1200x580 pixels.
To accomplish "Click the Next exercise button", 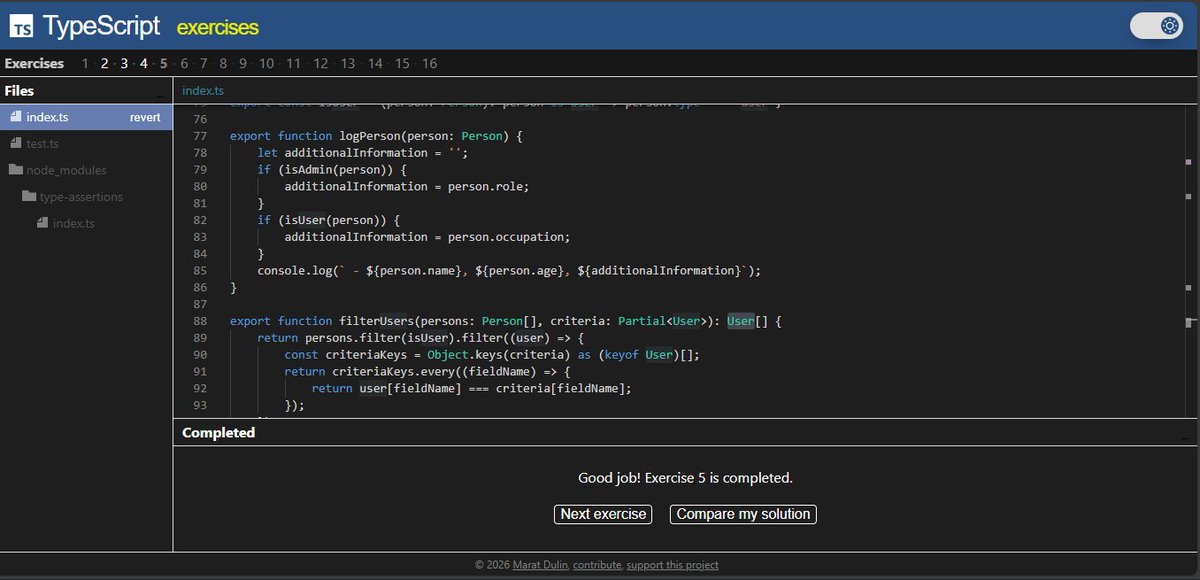I will [603, 514].
